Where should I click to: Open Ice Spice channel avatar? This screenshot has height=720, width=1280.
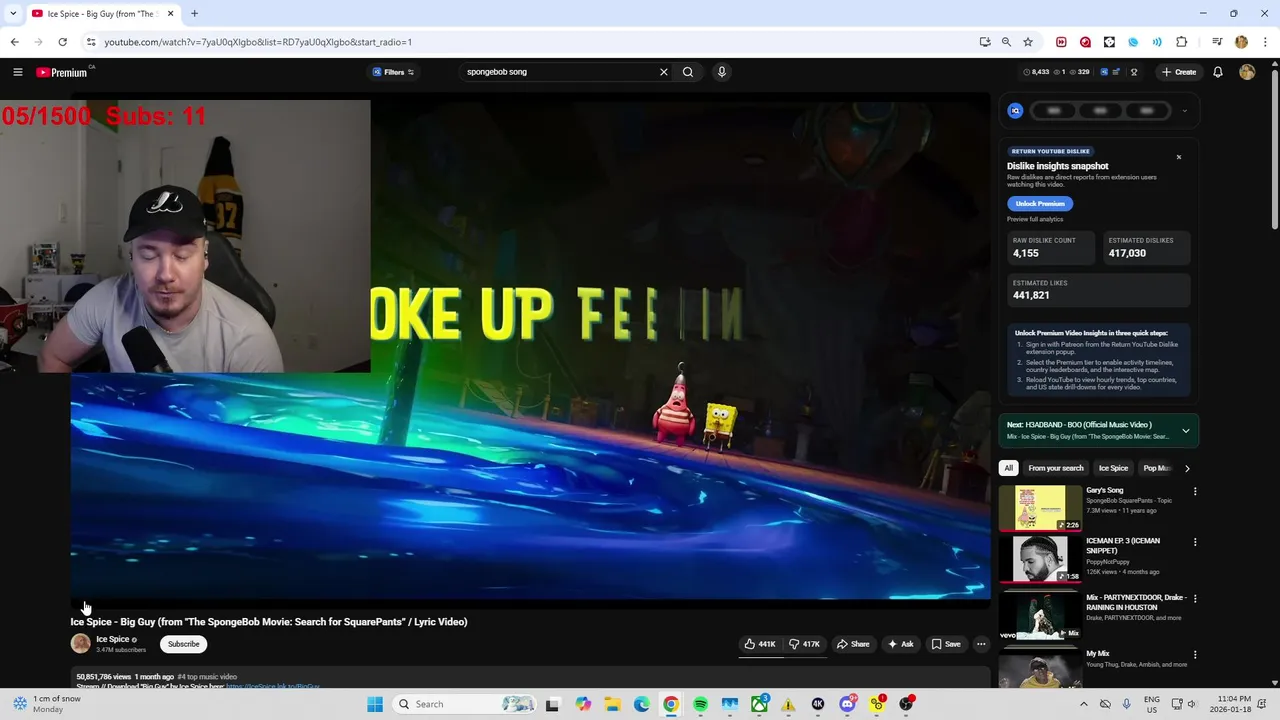click(x=80, y=644)
